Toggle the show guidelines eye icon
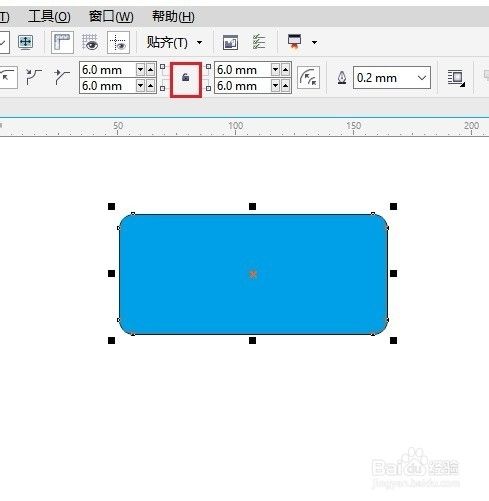 click(118, 42)
